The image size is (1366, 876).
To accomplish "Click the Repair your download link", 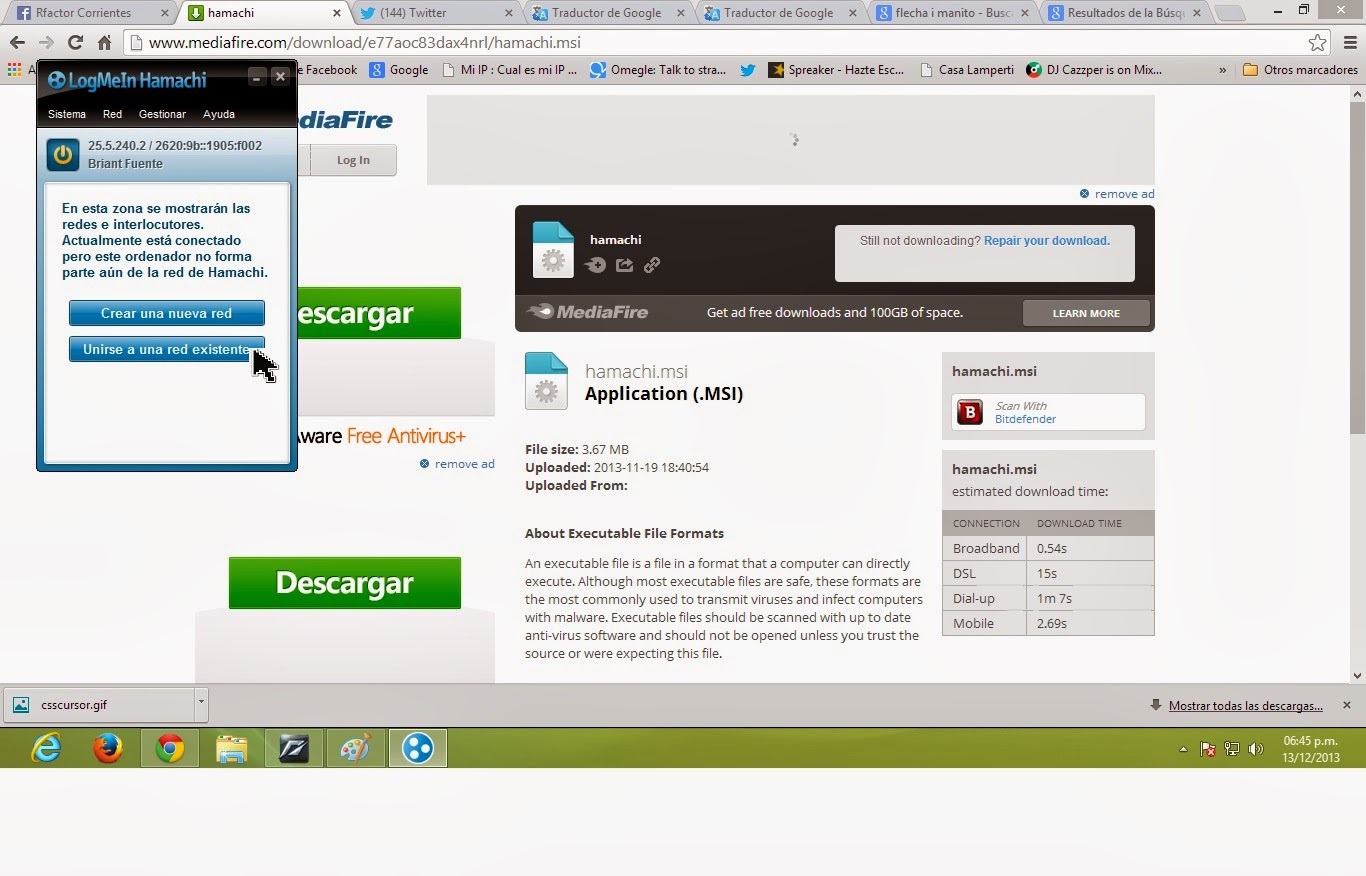I will 1047,241.
